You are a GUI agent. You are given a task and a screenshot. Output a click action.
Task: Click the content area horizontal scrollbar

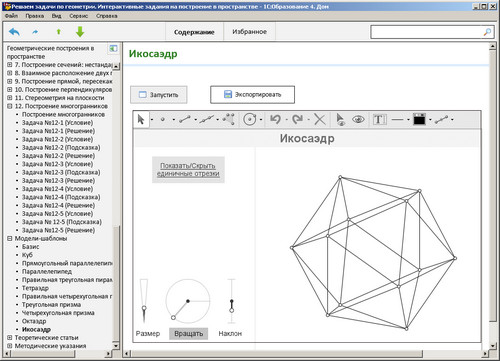click(x=277, y=354)
